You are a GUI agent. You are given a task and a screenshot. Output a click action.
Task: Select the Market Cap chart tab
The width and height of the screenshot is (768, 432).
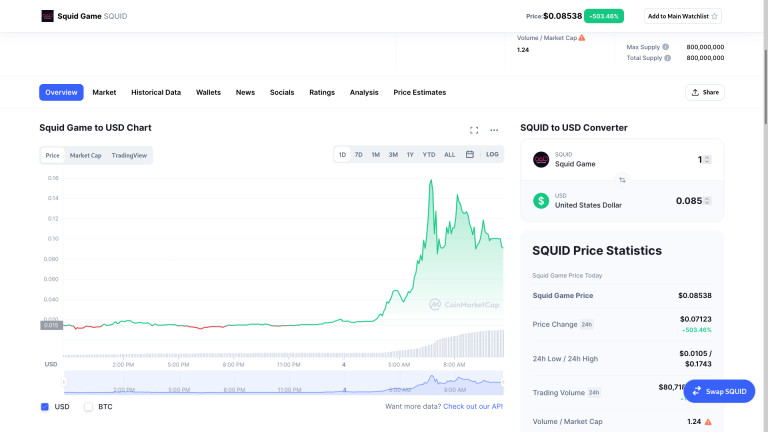coord(85,155)
